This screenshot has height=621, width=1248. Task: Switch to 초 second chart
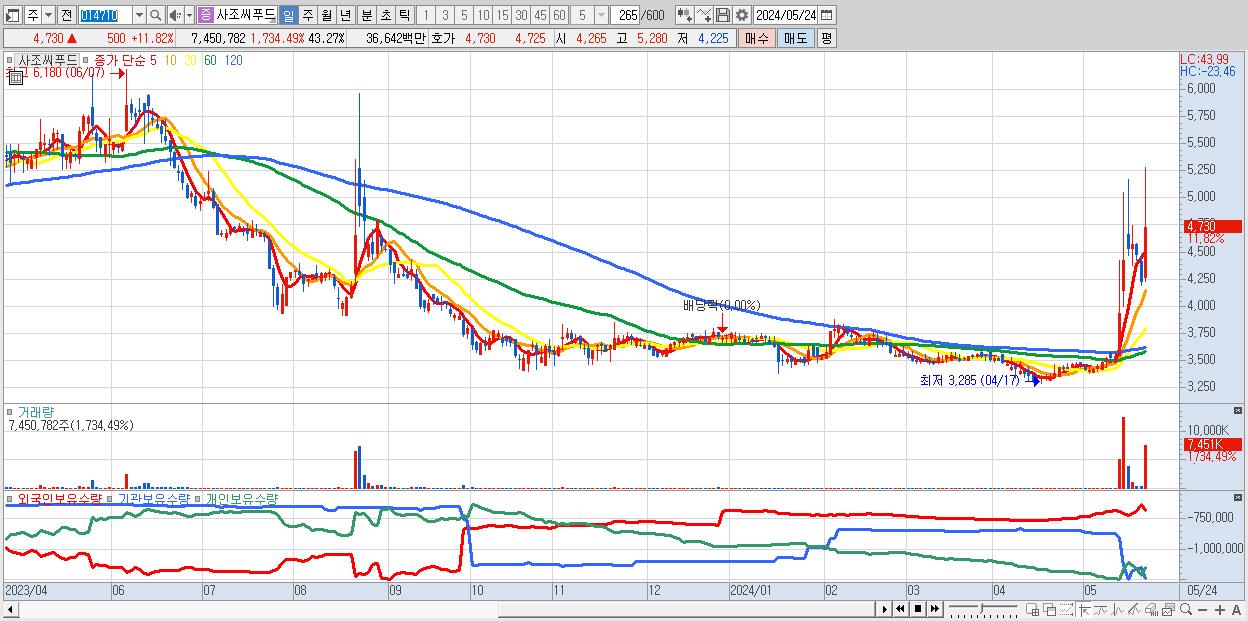tap(385, 15)
